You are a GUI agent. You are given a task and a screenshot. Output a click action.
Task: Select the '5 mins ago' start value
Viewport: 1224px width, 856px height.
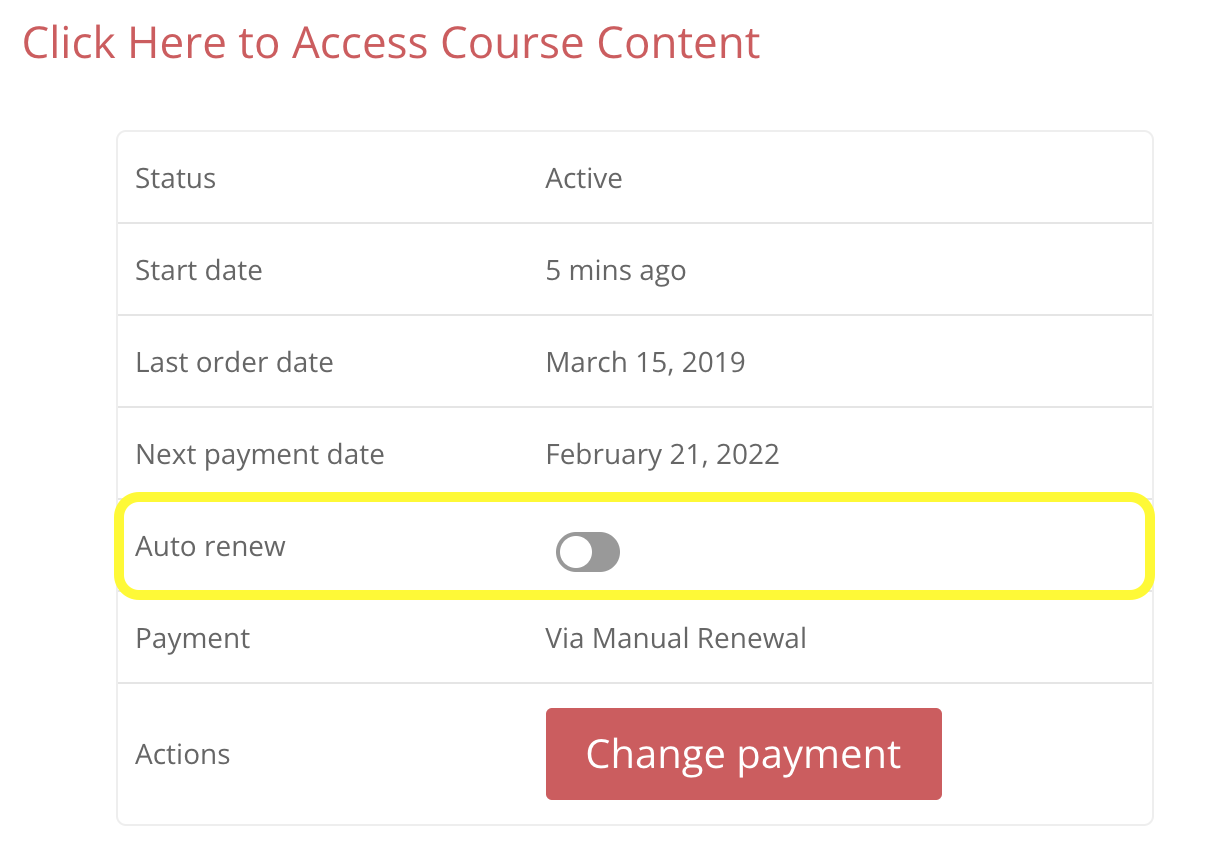(616, 271)
